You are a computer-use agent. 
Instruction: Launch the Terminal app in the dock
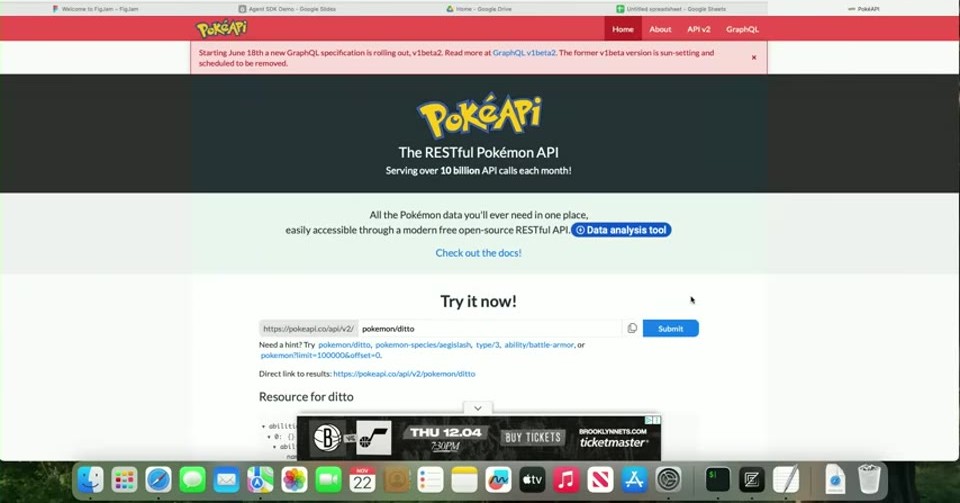tap(717, 480)
